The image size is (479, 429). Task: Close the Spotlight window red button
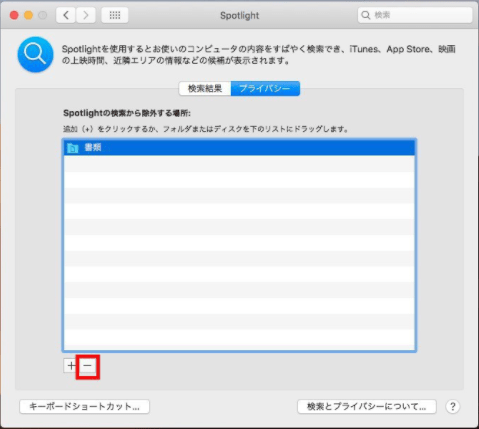click(14, 15)
